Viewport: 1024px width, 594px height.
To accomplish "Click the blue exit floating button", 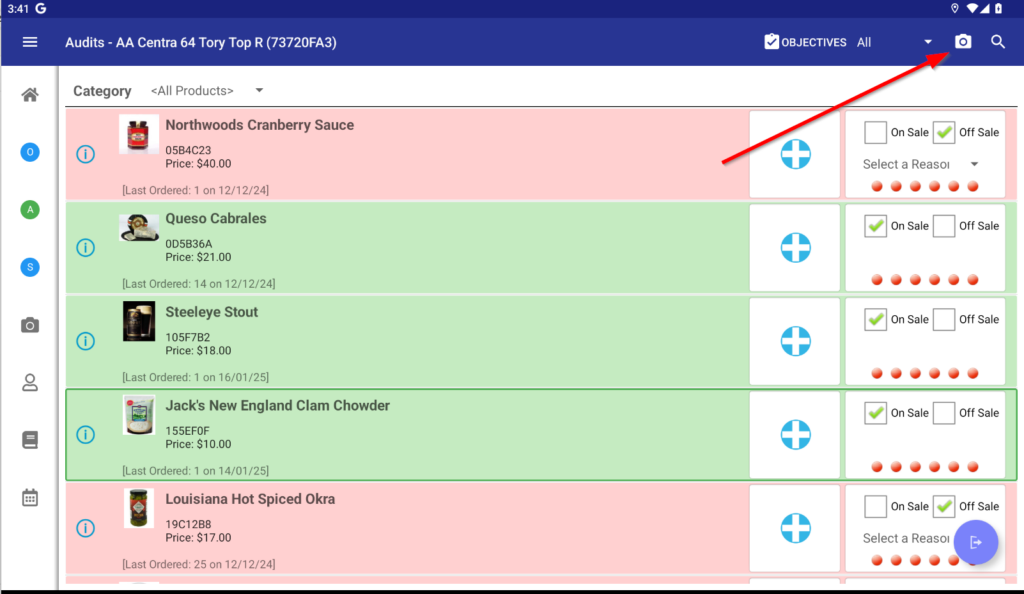I will point(975,542).
